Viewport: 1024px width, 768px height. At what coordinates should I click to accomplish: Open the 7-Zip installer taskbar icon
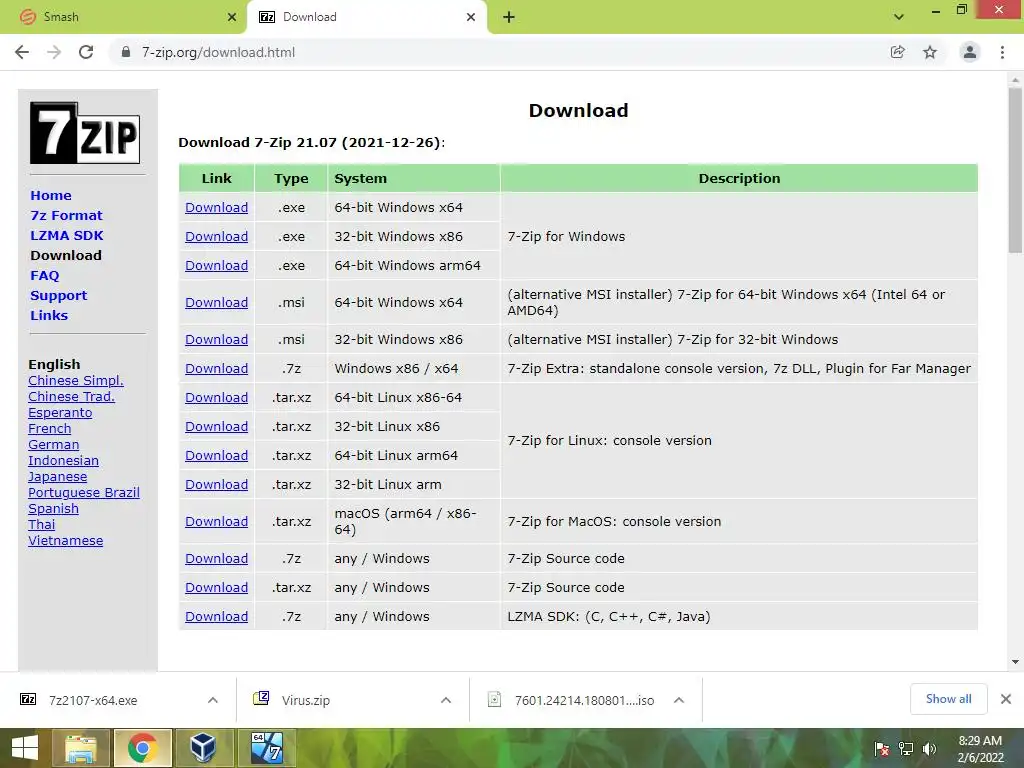point(267,748)
